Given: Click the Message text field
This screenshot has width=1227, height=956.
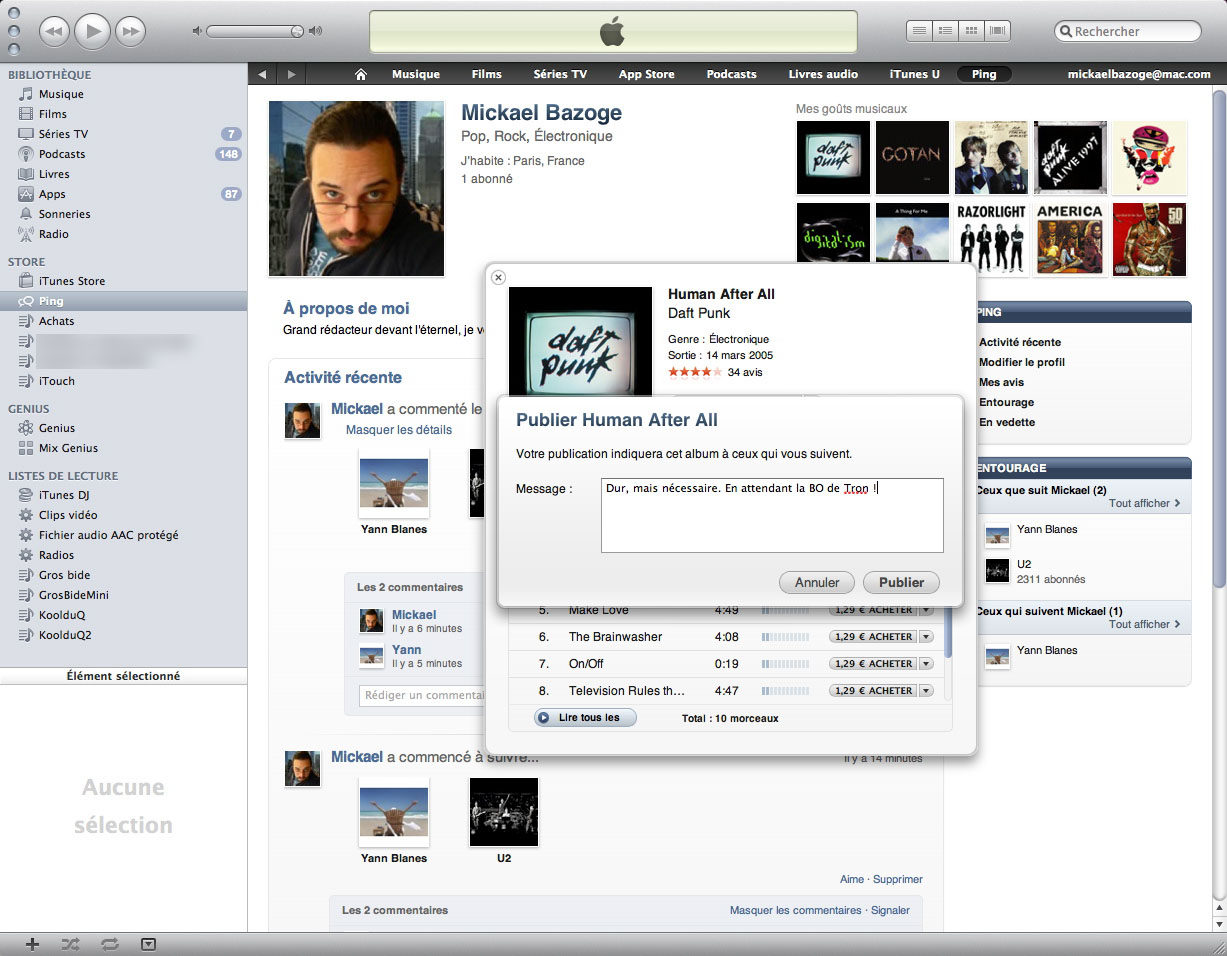Looking at the screenshot, I should (772, 515).
